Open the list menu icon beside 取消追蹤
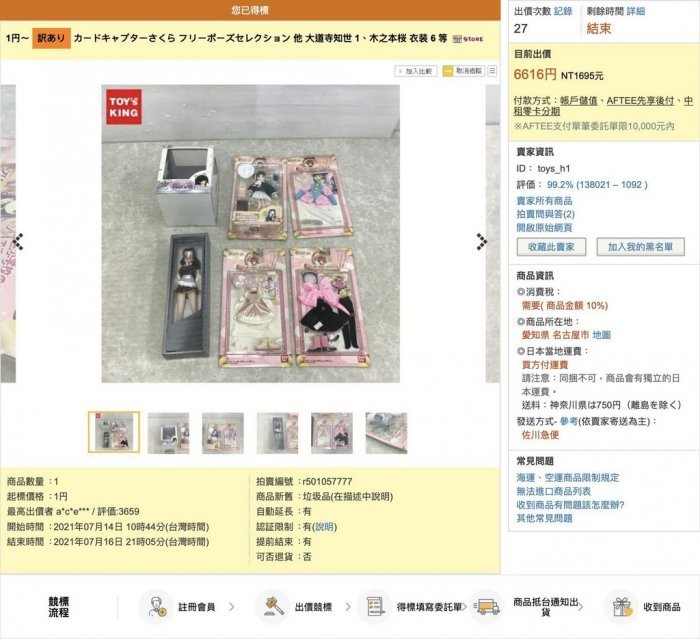The image size is (700, 639). click(x=492, y=71)
